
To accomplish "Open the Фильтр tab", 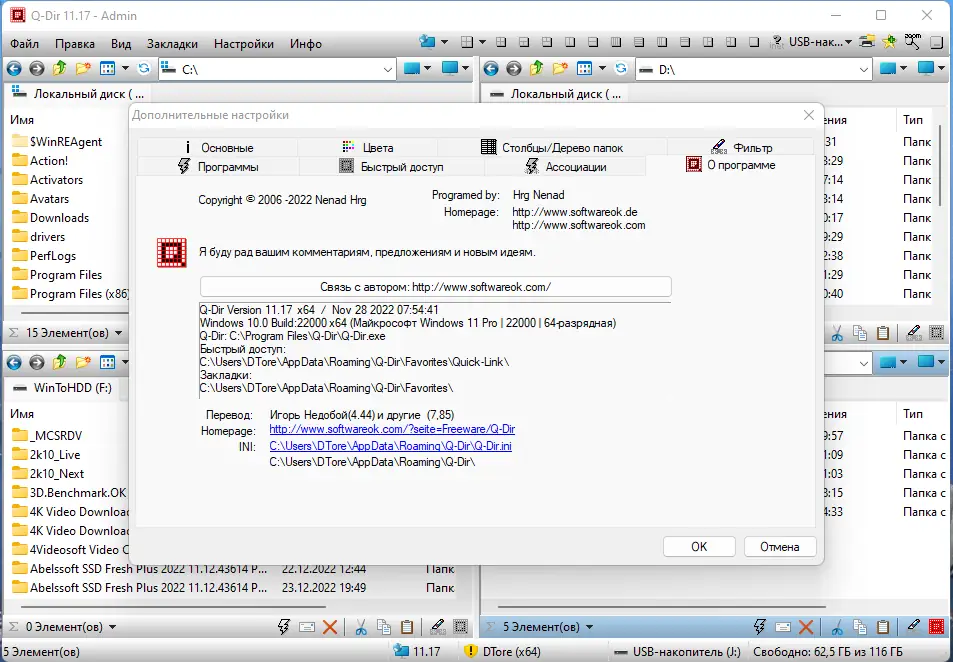I will coord(741,147).
